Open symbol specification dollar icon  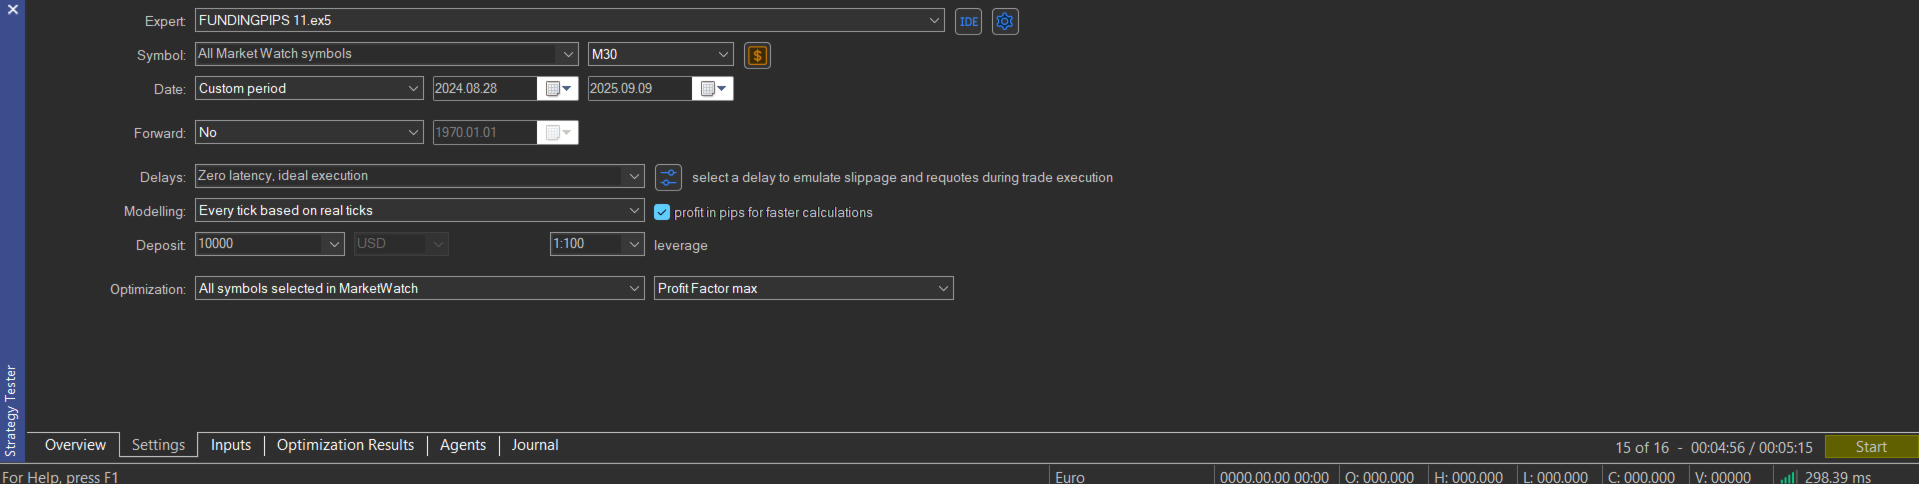pyautogui.click(x=758, y=55)
